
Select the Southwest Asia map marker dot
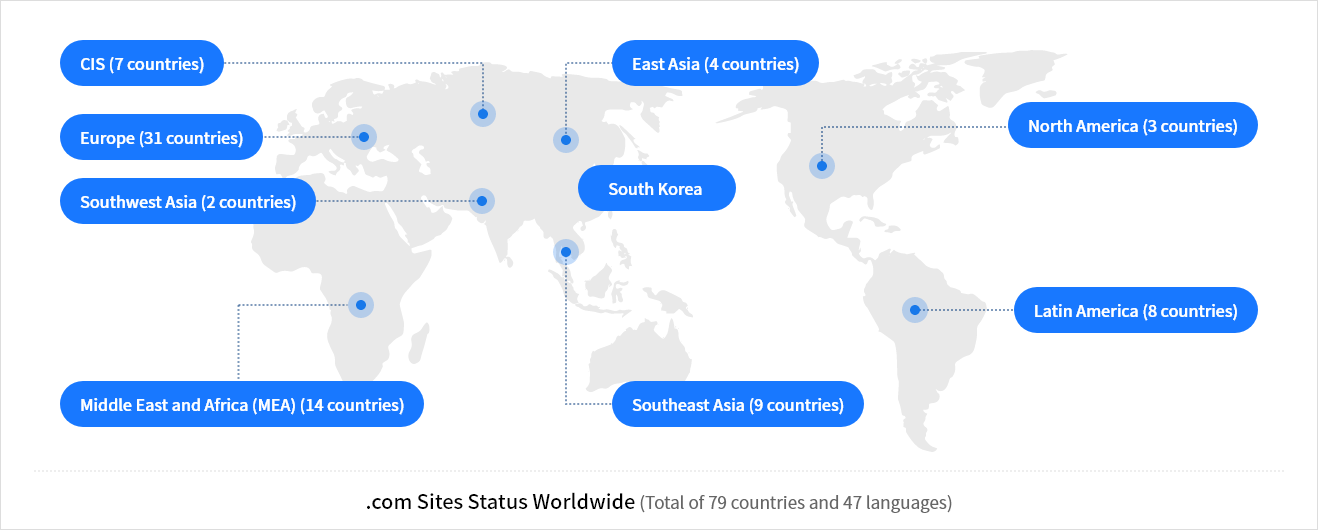pos(482,201)
